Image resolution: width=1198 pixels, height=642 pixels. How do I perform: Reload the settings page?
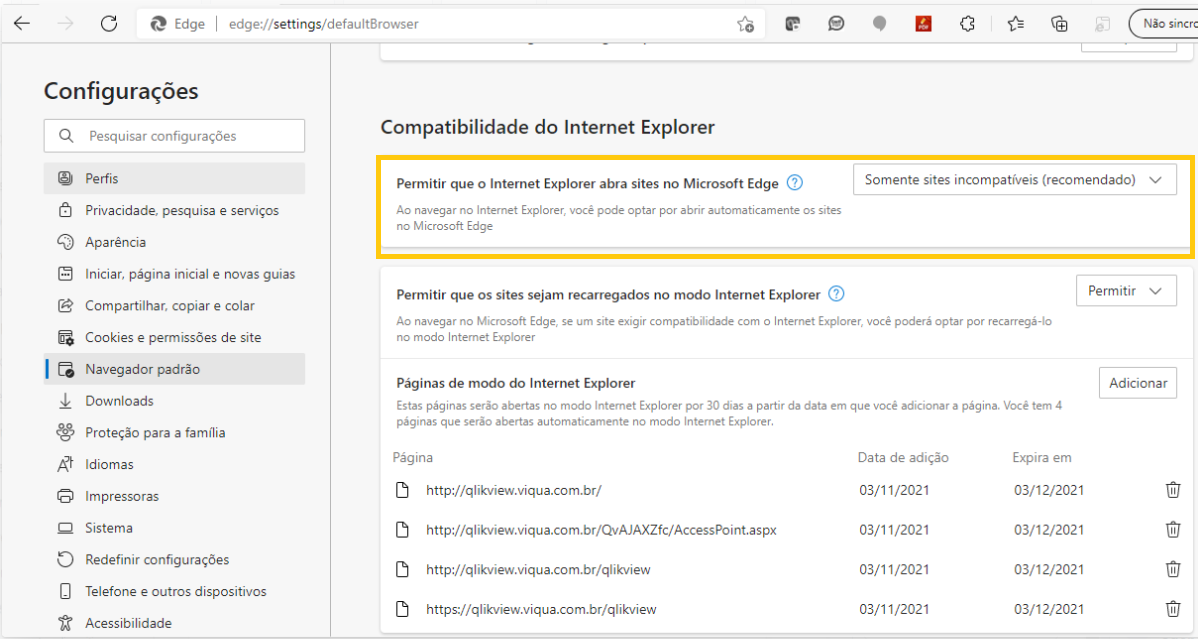pyautogui.click(x=109, y=24)
